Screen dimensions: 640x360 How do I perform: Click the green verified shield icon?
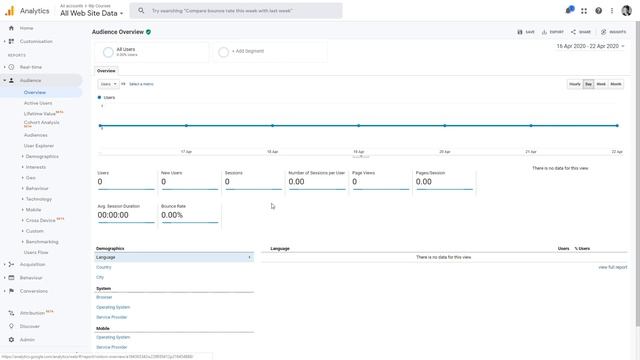(x=149, y=32)
